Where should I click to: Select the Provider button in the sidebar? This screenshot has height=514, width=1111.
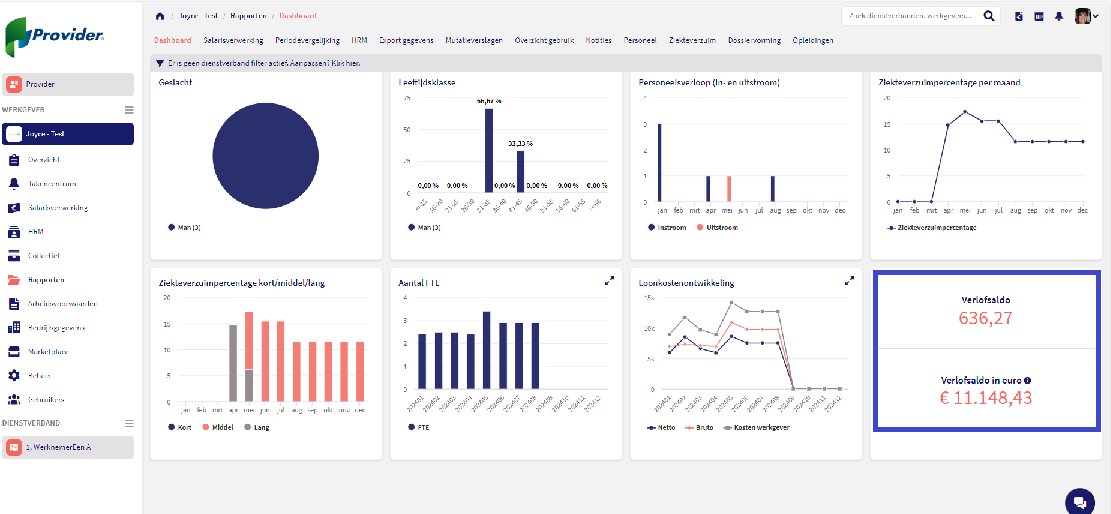coord(68,85)
